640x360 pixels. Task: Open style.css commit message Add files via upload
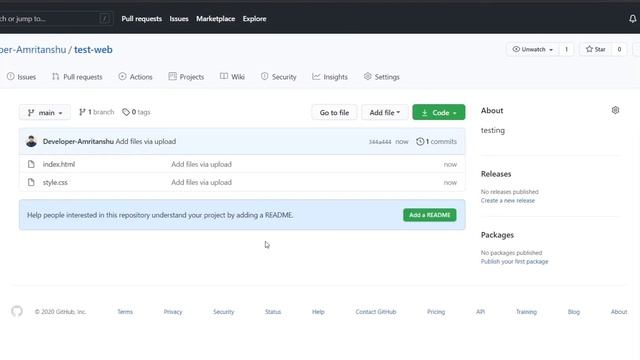[201, 182]
